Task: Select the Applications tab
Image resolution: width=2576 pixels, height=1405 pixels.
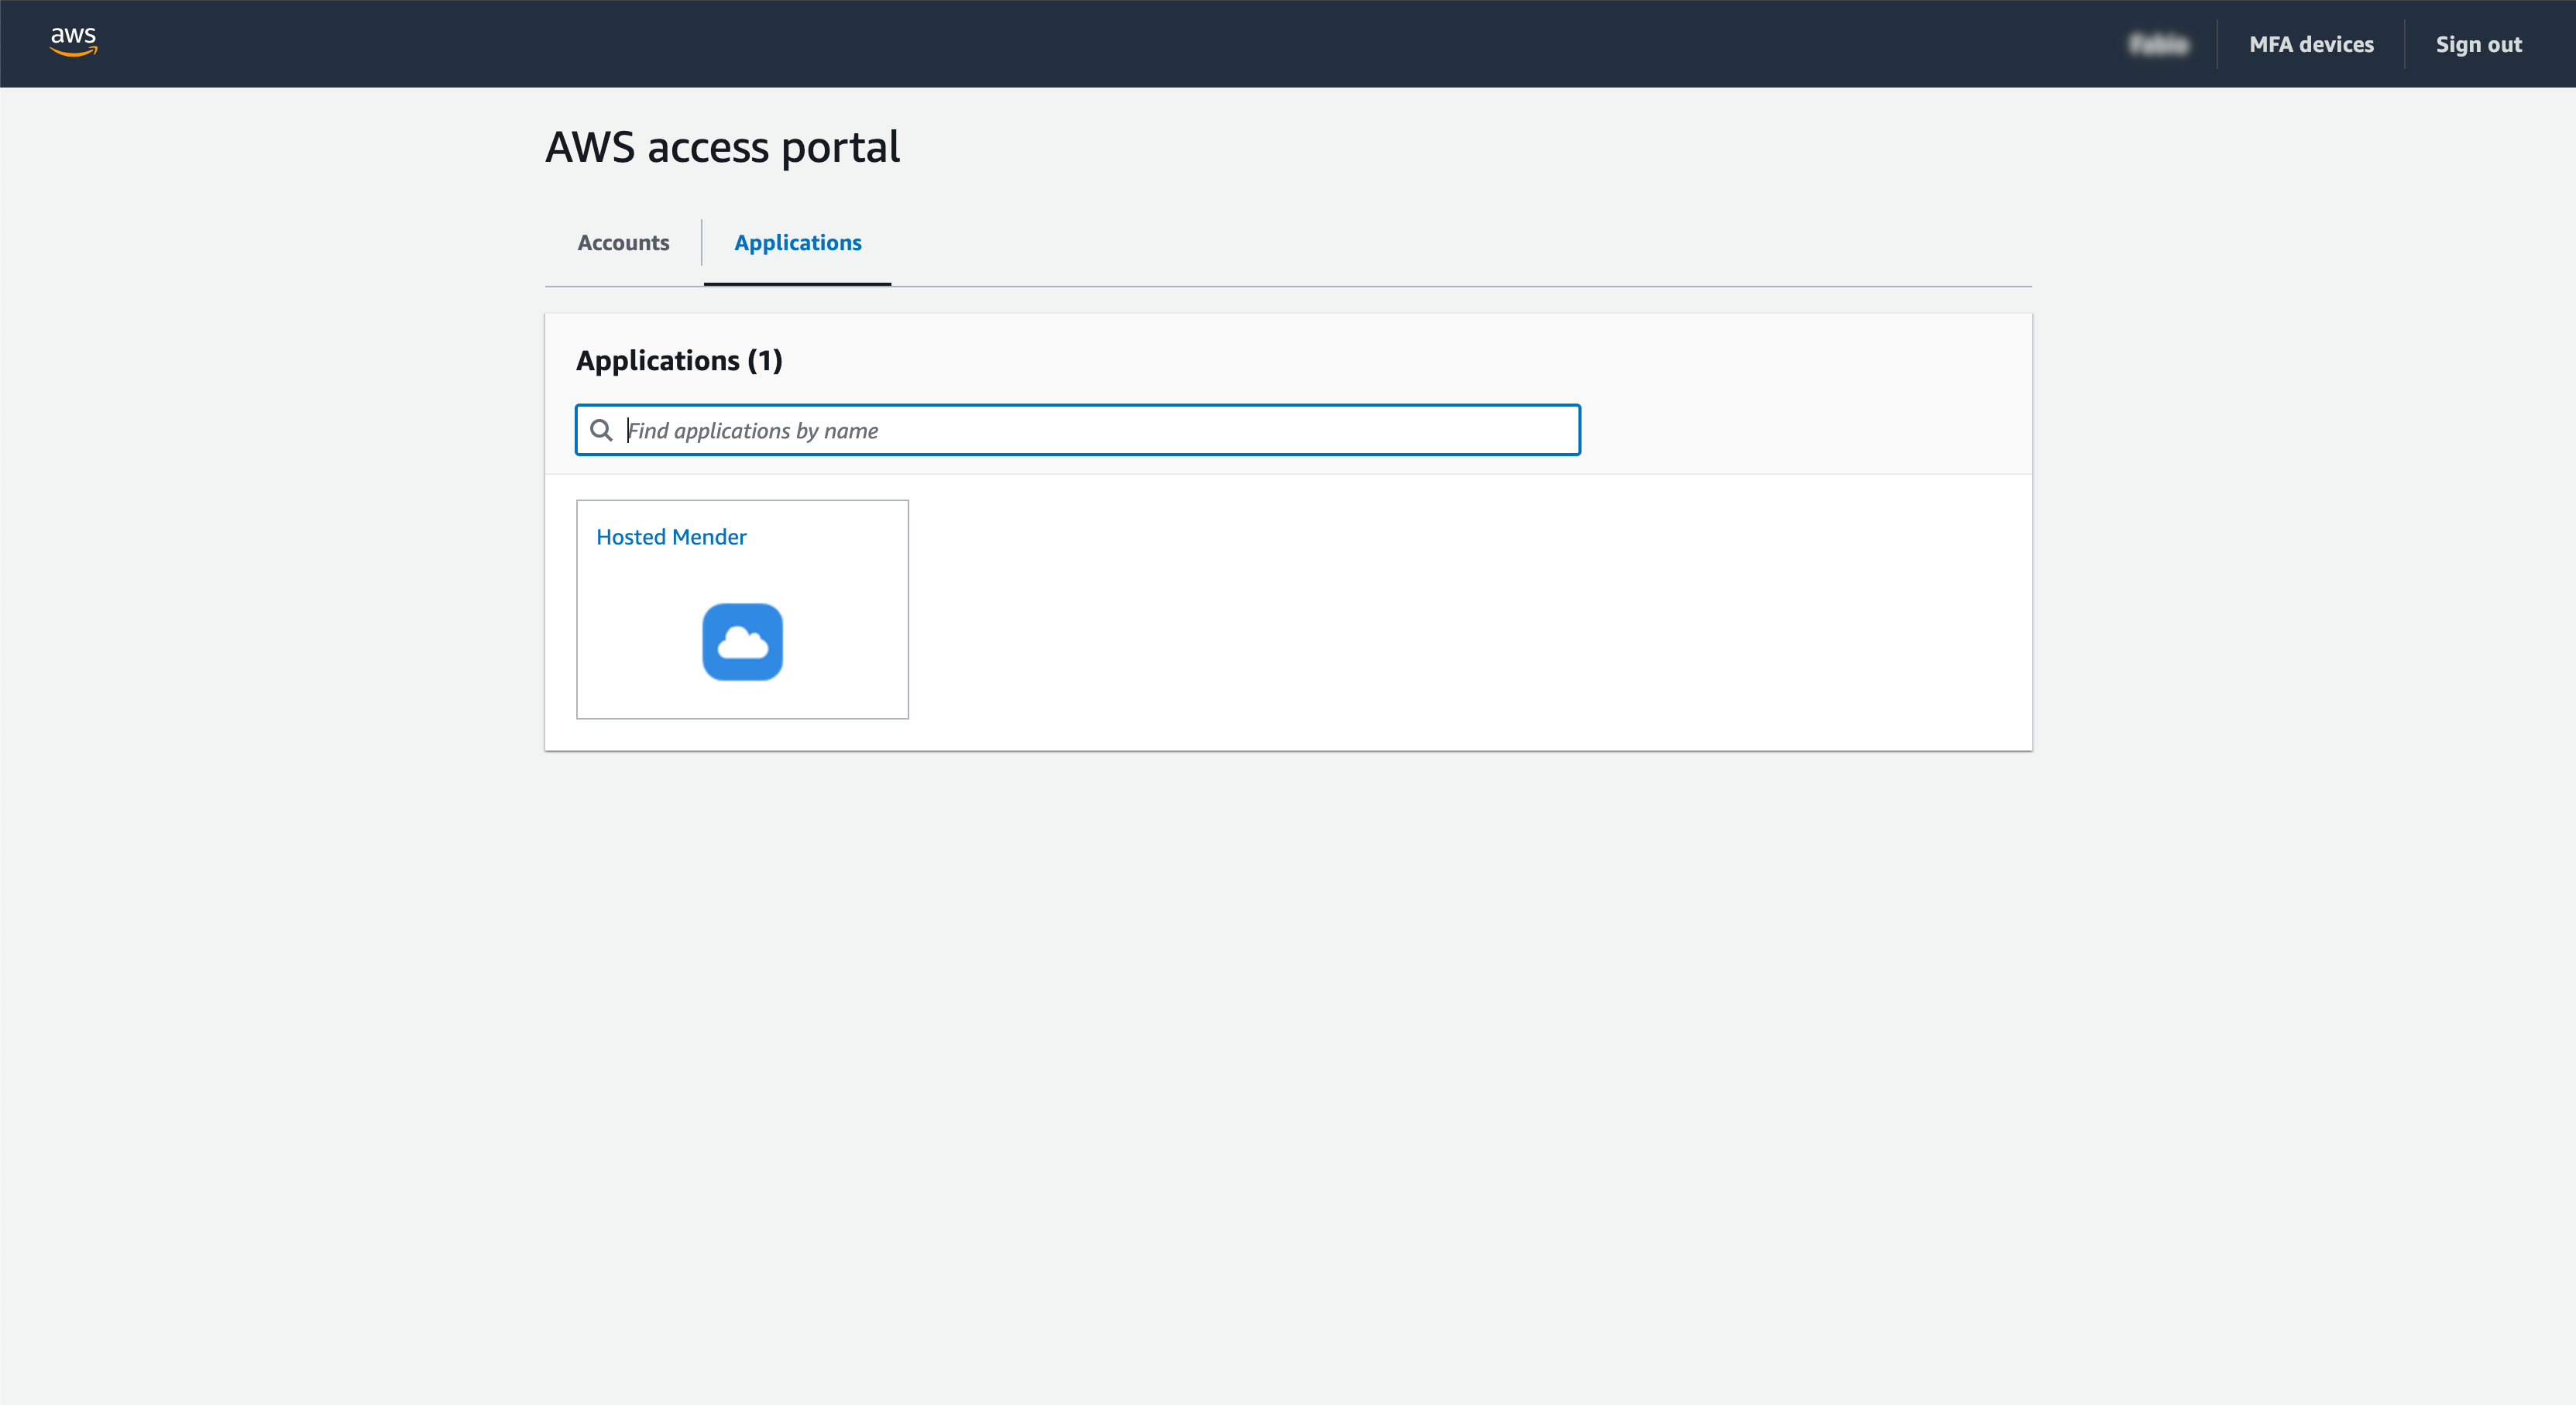Action: tap(797, 243)
